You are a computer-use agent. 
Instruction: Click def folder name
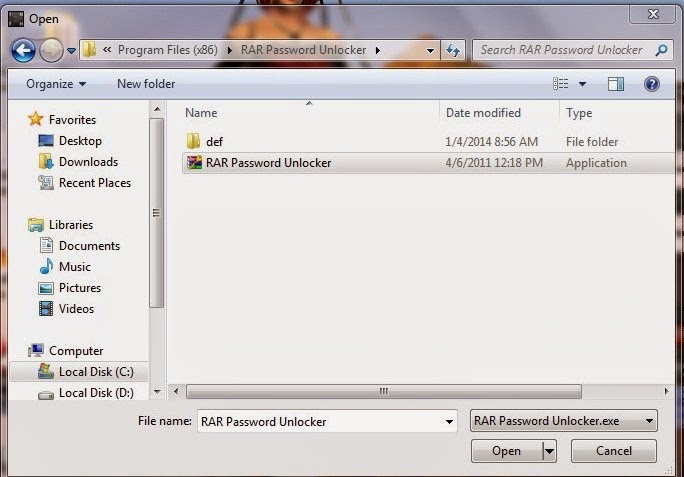(214, 142)
